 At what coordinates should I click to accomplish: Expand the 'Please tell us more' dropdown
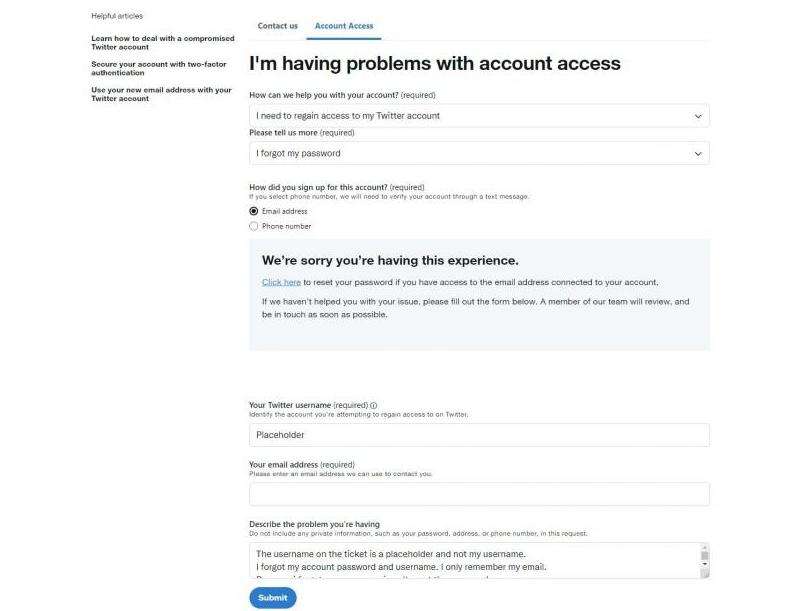click(478, 154)
